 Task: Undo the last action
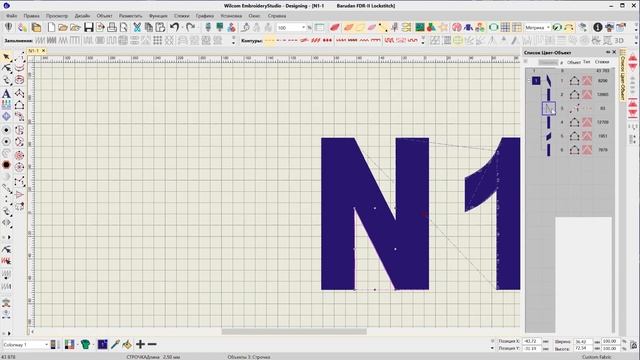click(175, 27)
